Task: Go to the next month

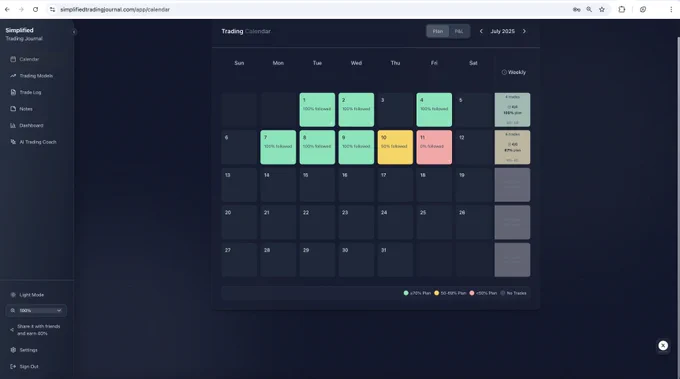Action: (x=524, y=31)
